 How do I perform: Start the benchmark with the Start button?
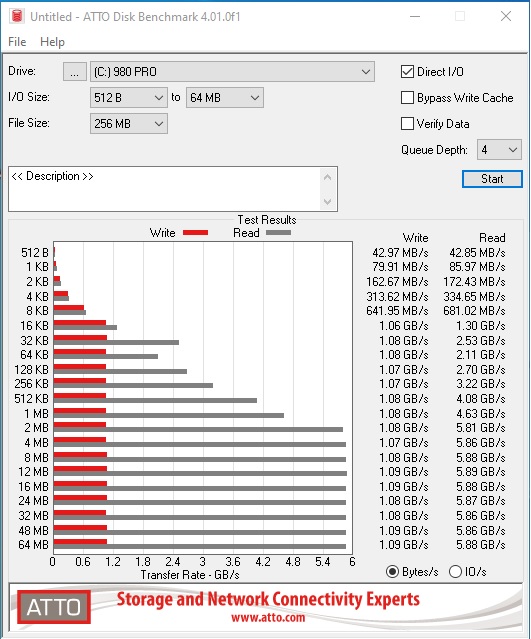click(x=492, y=179)
